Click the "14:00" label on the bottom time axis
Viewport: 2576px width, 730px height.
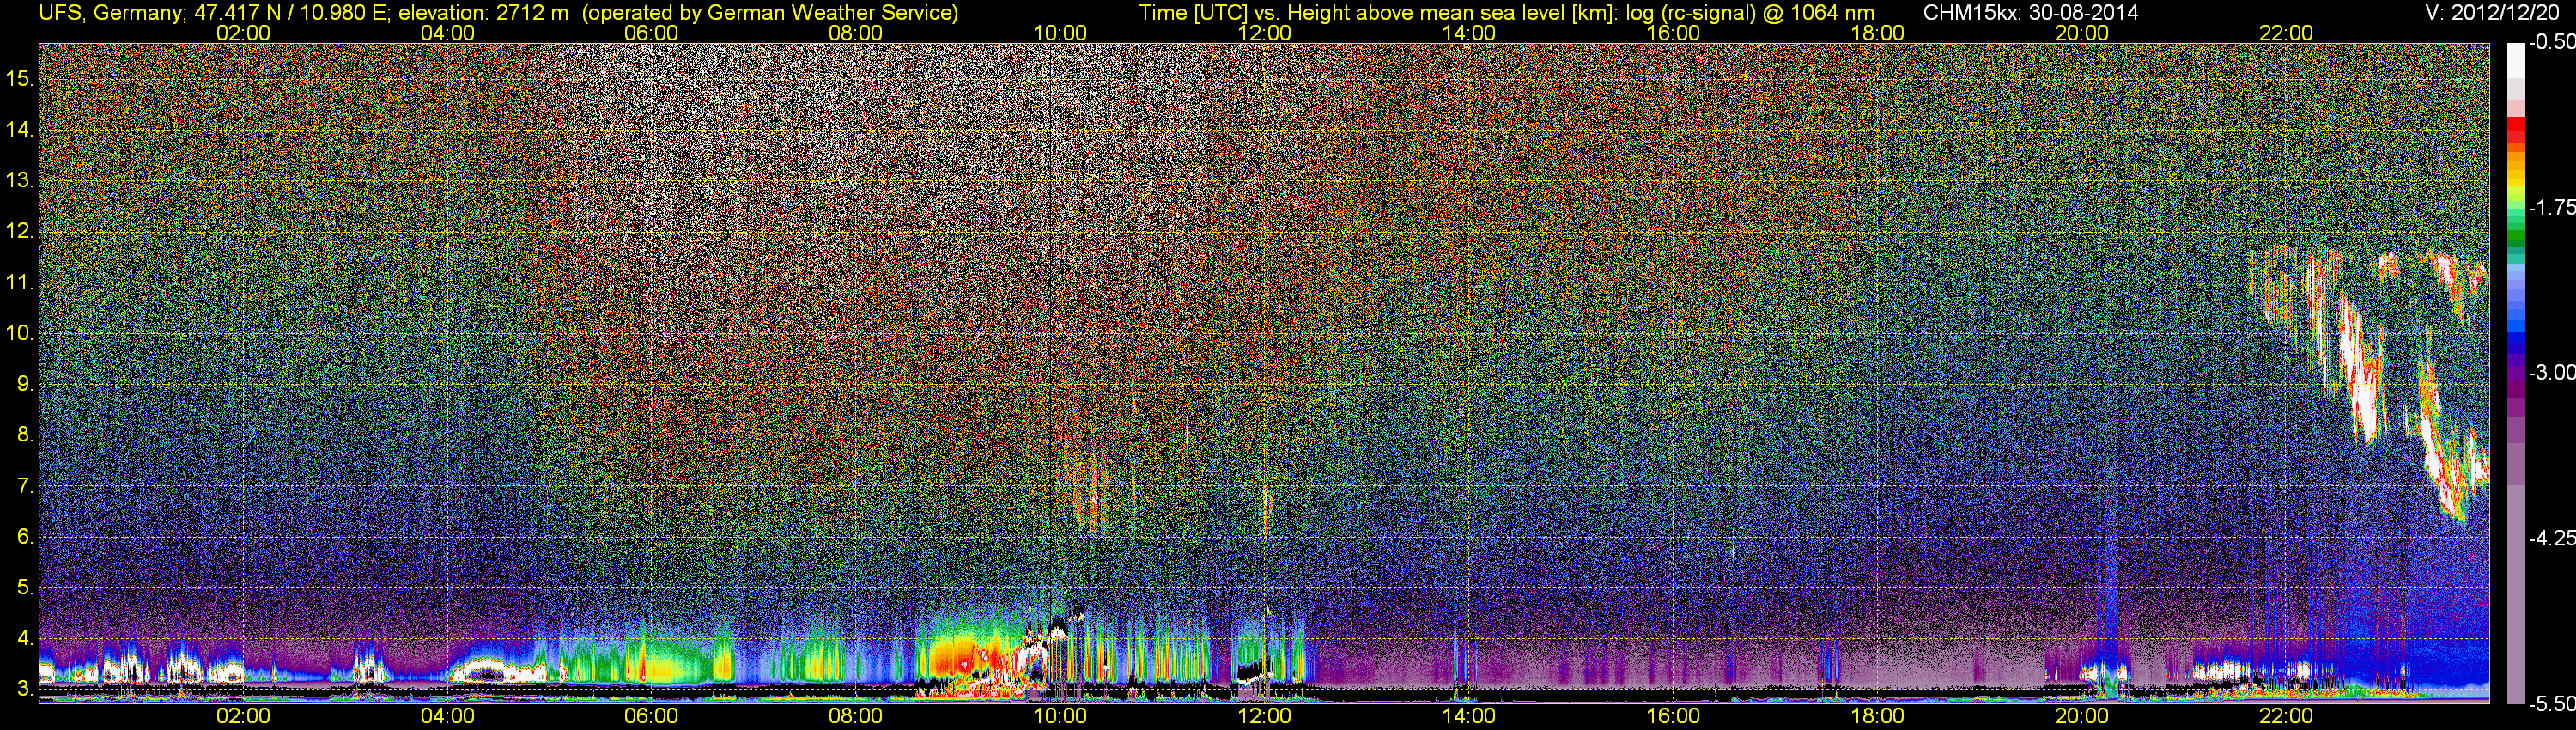pos(1469,716)
